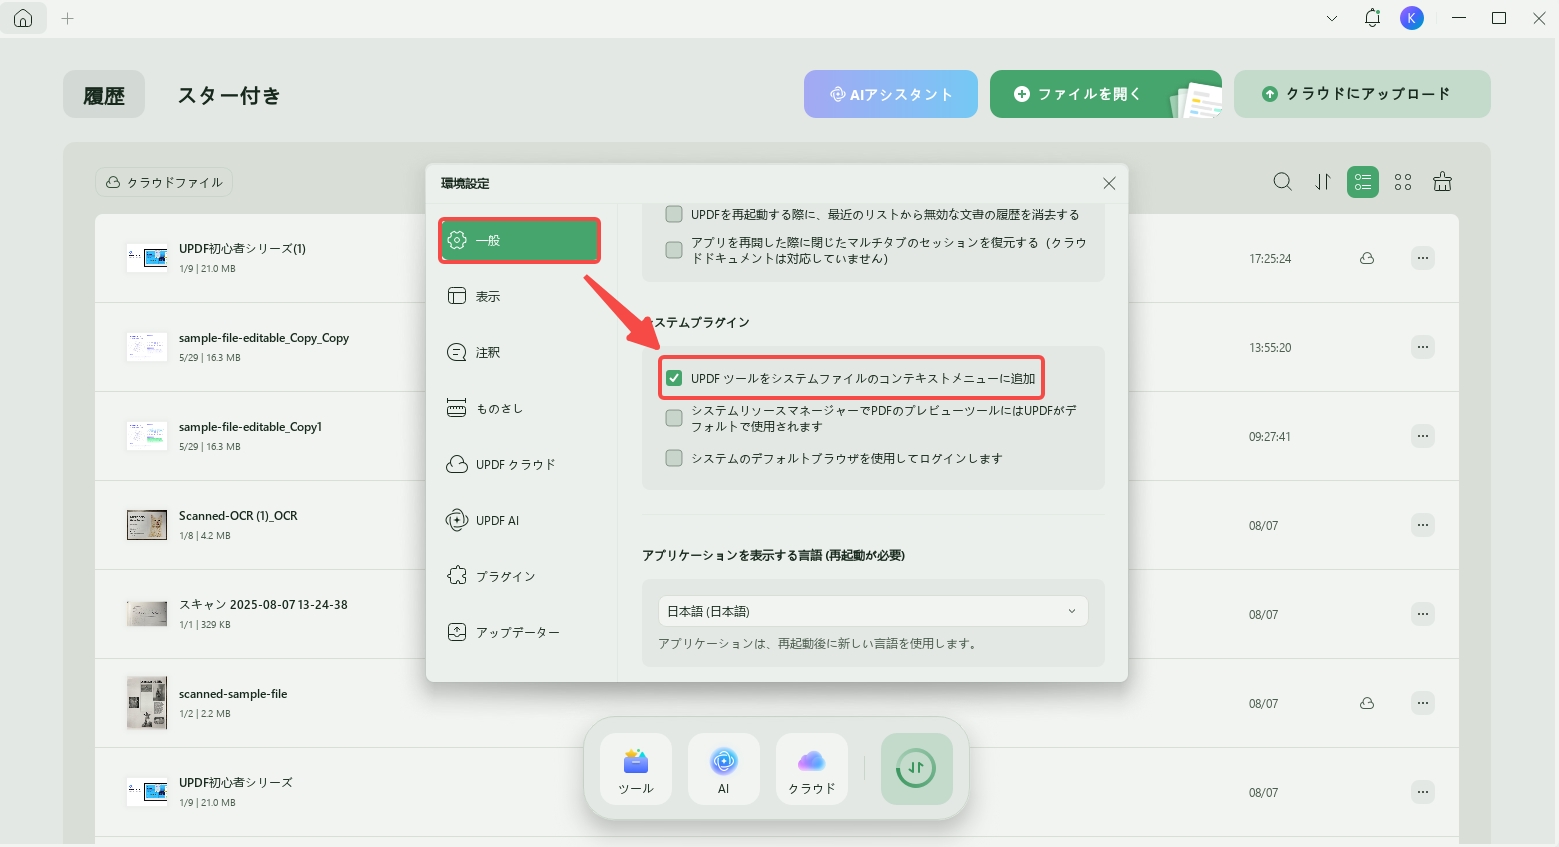
Task: Switch to the スター付き tab
Action: point(229,95)
